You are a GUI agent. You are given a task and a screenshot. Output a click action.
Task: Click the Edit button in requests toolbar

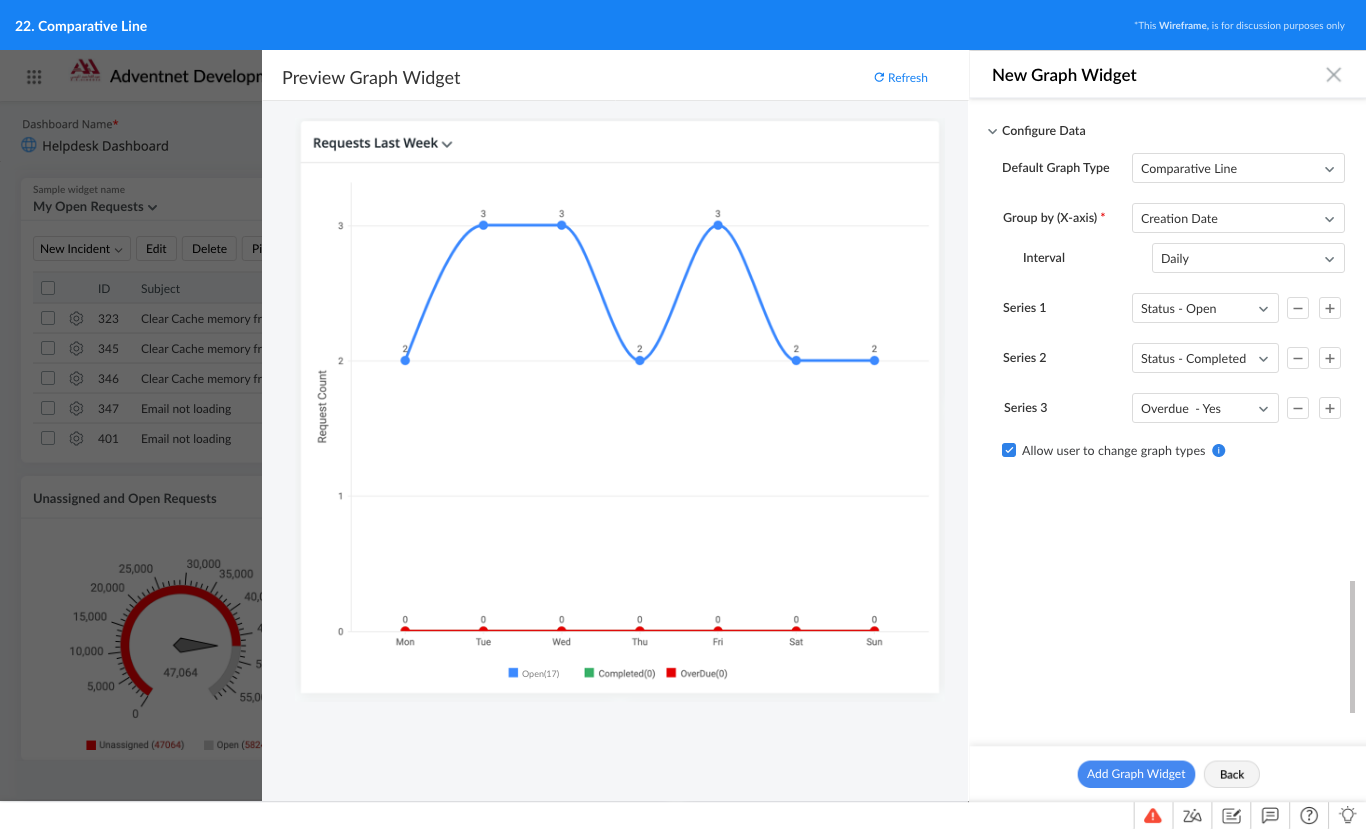[x=156, y=249]
